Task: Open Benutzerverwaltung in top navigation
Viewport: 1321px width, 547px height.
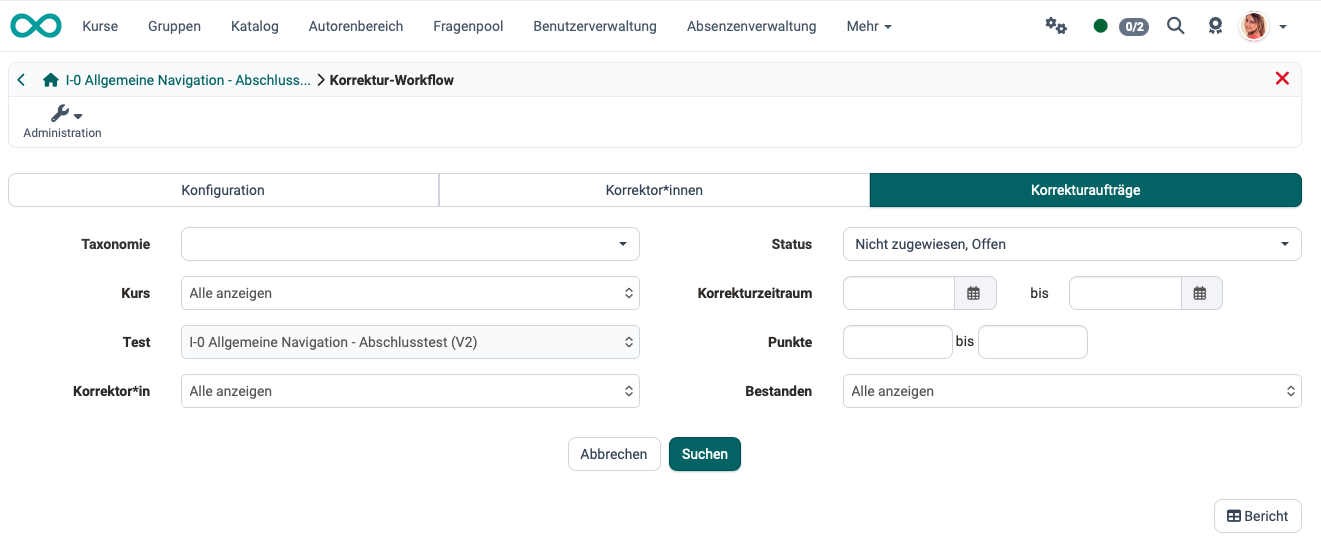Action: (595, 26)
